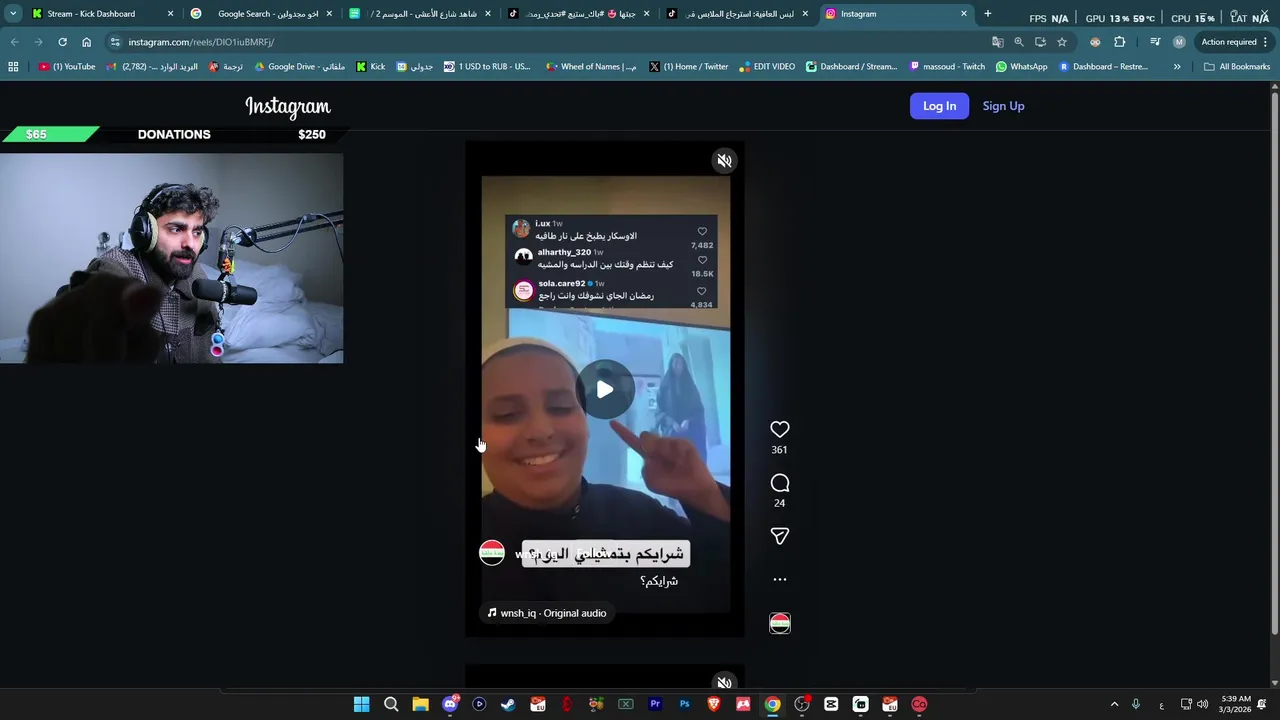The width and height of the screenshot is (1280, 720).
Task: Open Chrome profile avatar
Action: coord(1179,42)
